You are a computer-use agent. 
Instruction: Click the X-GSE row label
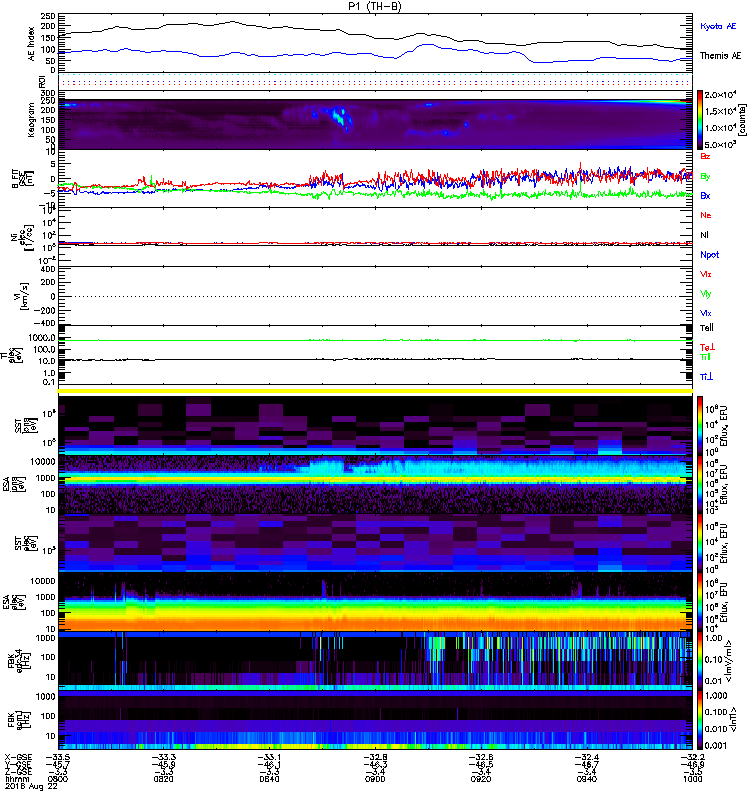(19, 758)
